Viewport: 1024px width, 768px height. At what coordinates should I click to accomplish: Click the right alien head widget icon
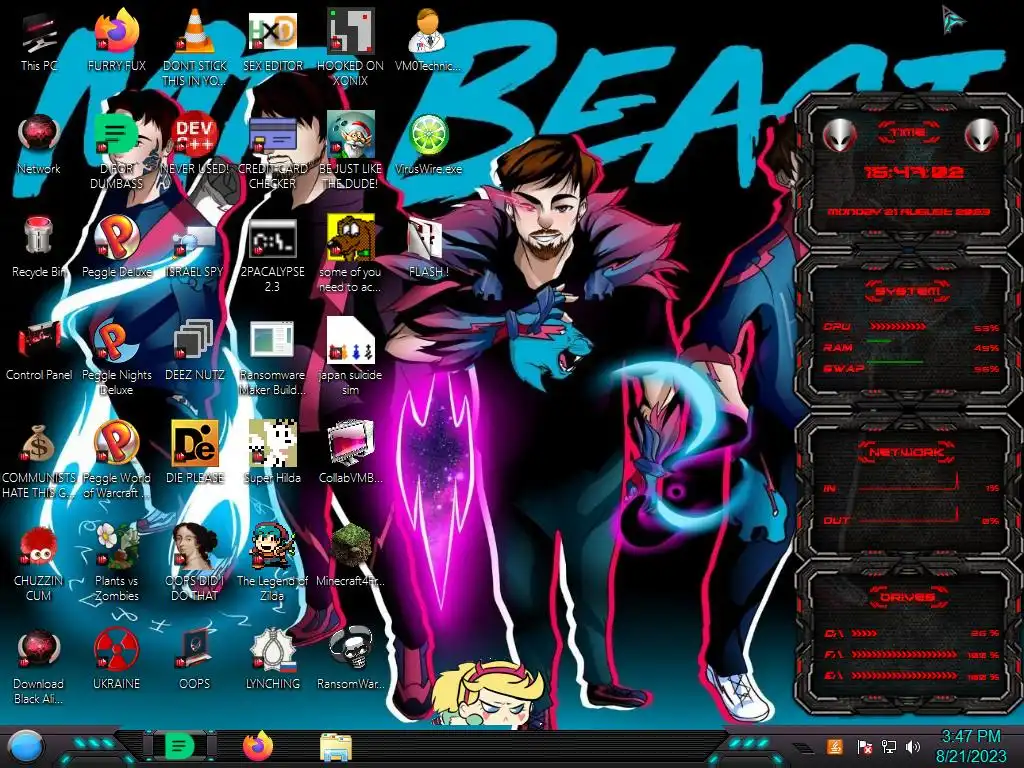[981, 136]
